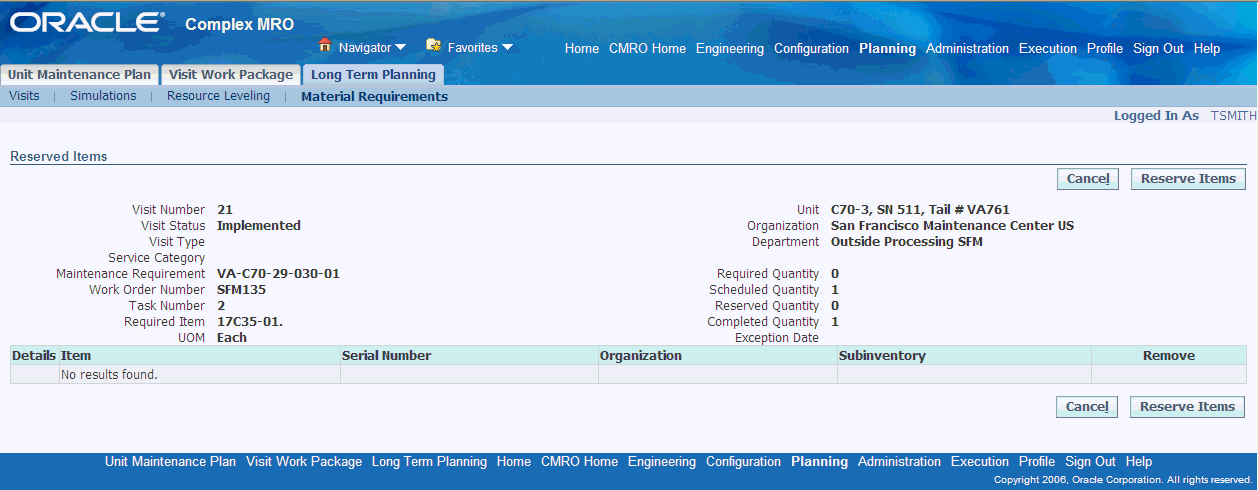Screen dimensions: 1258x490
Task: Open Administration in the top menu
Action: coord(967,48)
